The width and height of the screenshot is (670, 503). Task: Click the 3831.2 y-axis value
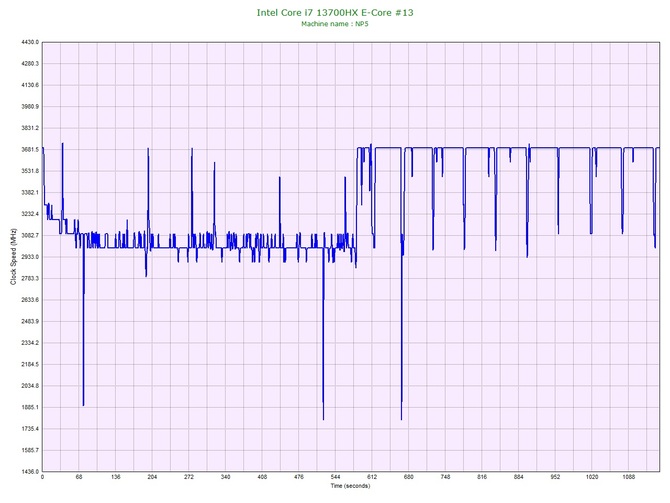coord(30,128)
